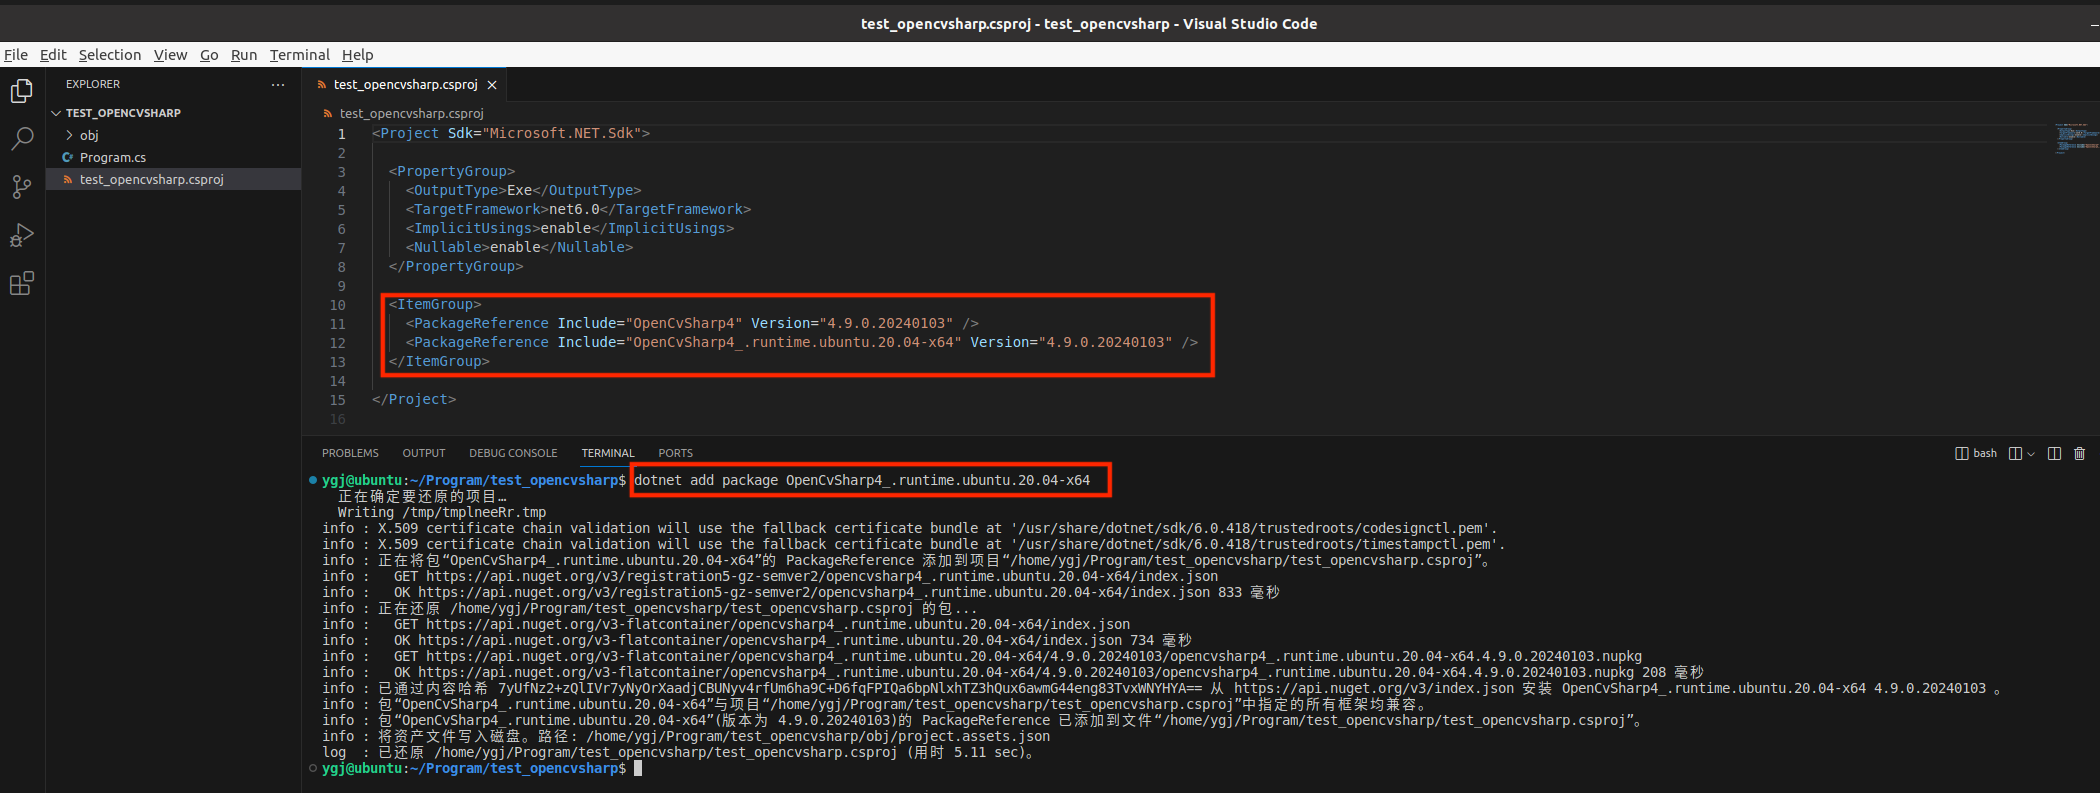
Task: Close the test_opencvsharp.csproj editor tab
Action: pos(492,85)
